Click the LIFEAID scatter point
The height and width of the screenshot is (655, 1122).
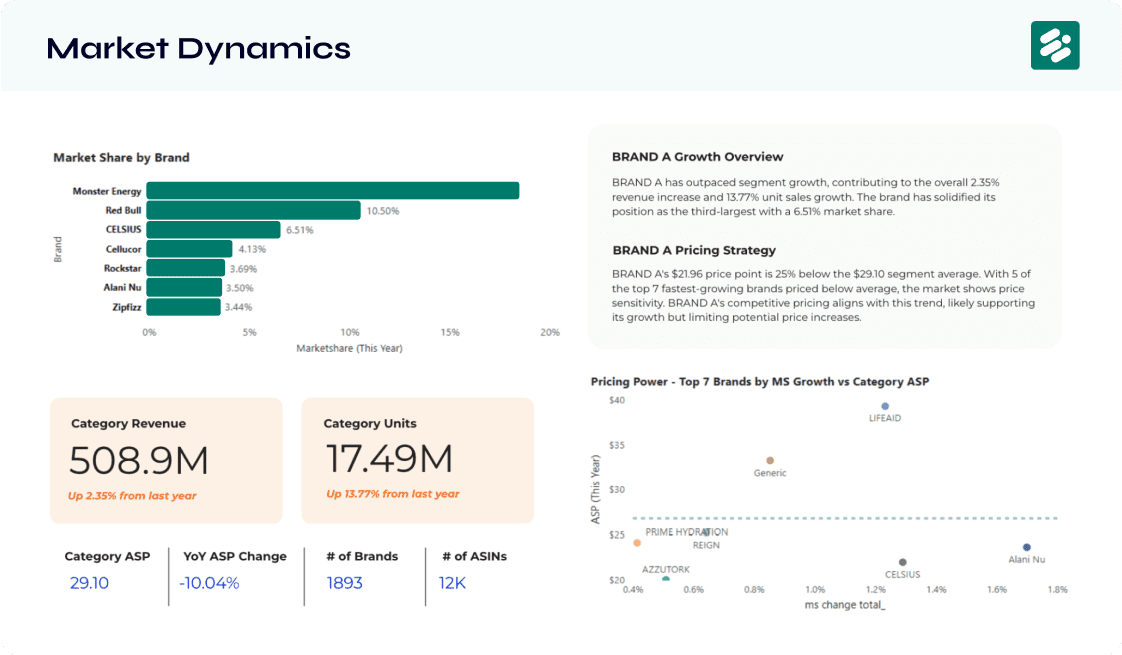point(885,406)
